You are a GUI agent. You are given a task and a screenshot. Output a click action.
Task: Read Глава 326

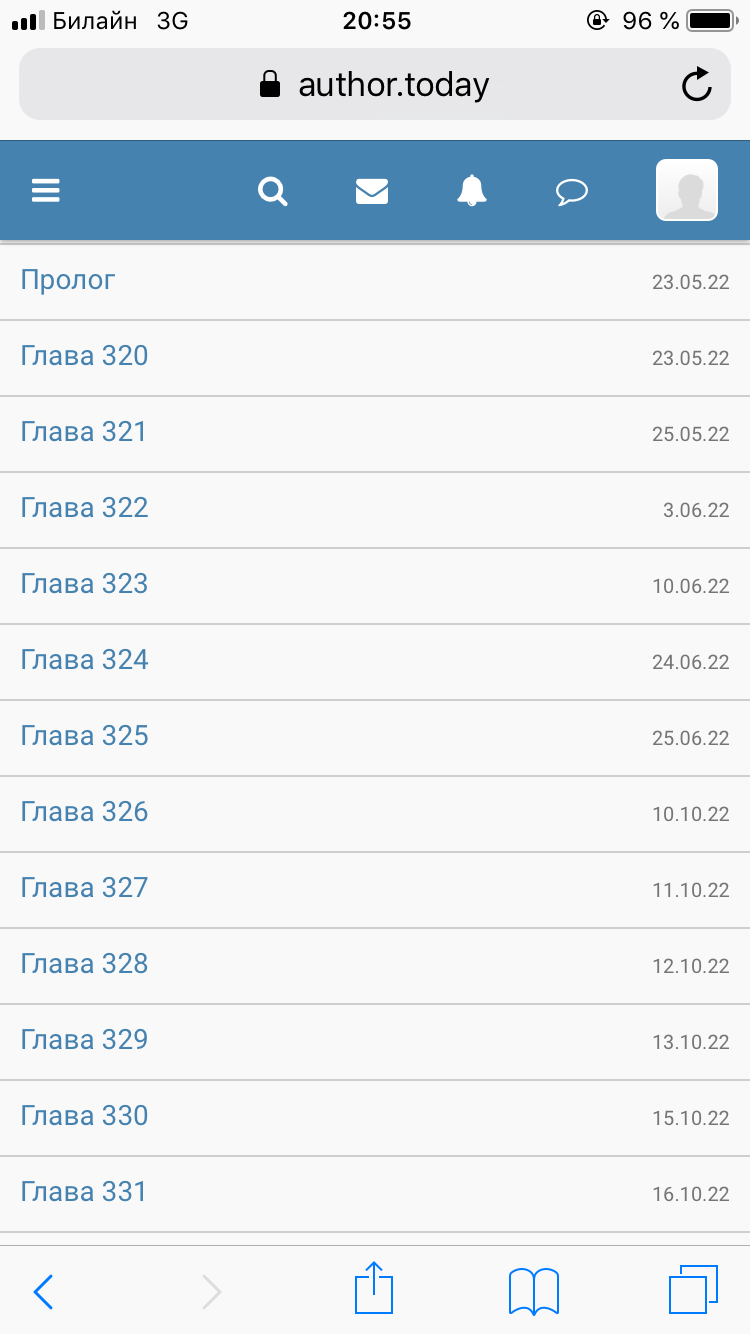[84, 812]
